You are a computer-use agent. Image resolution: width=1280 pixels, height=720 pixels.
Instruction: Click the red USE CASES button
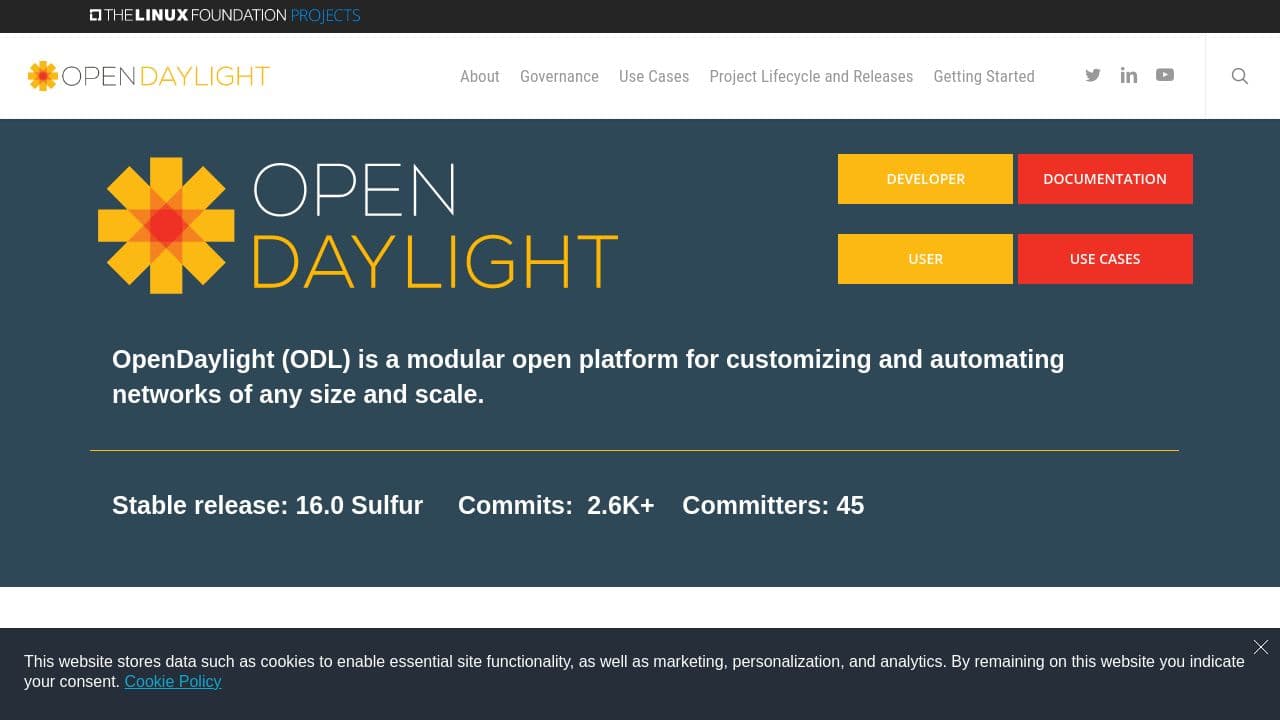1105,259
